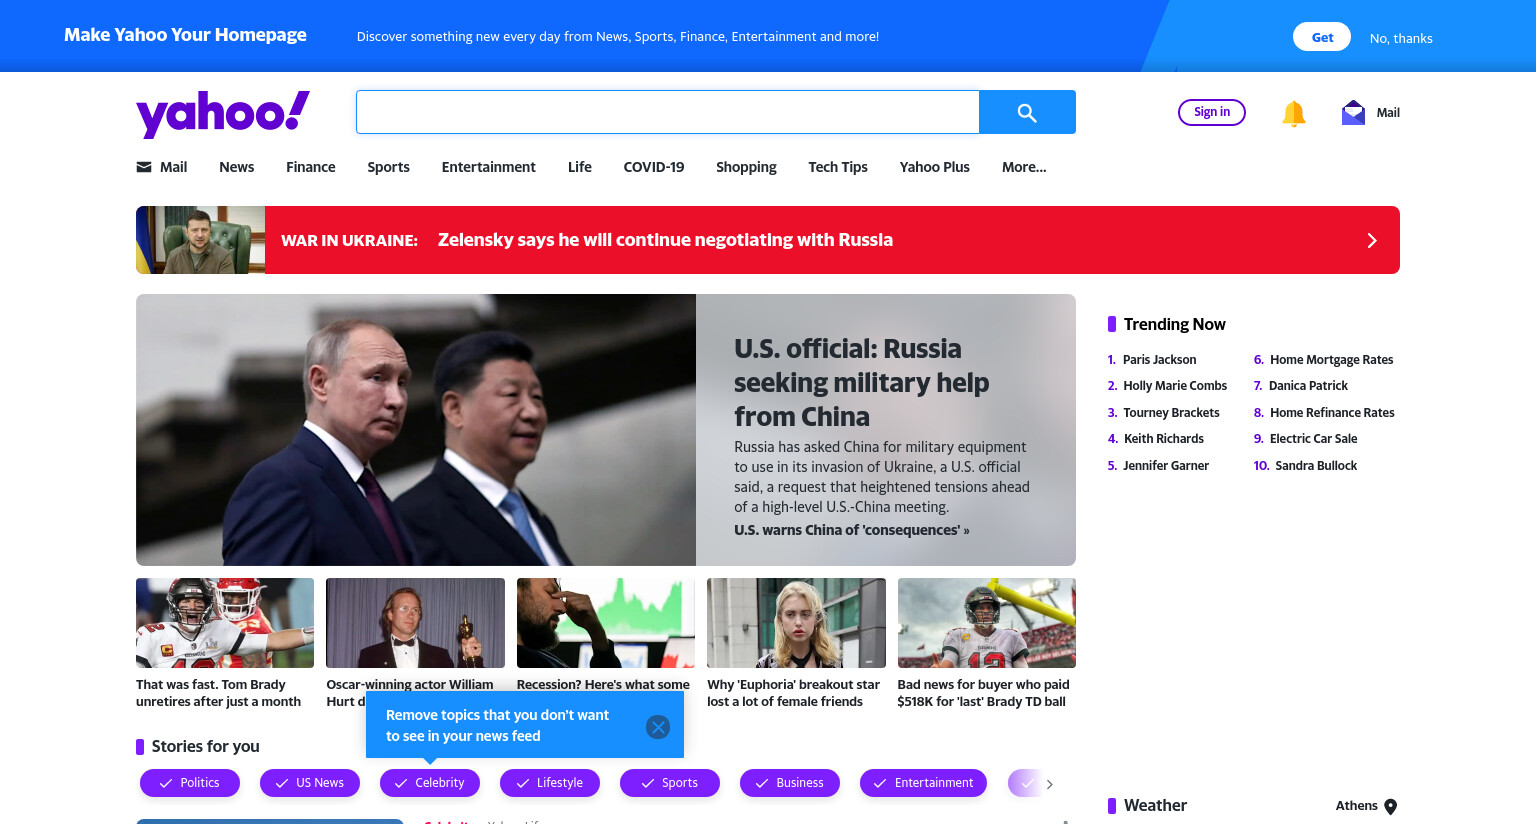Open the Recession story thumbnail

[x=606, y=623]
